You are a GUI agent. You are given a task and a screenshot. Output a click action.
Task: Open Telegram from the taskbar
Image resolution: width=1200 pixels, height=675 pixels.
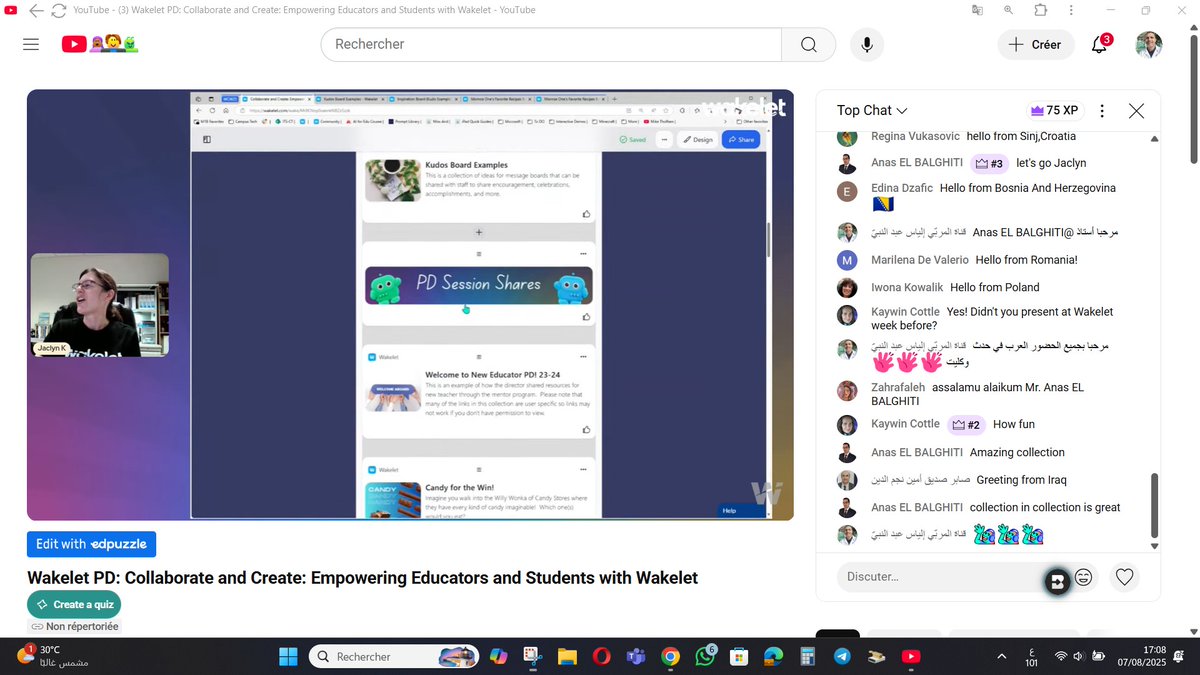[x=842, y=657]
